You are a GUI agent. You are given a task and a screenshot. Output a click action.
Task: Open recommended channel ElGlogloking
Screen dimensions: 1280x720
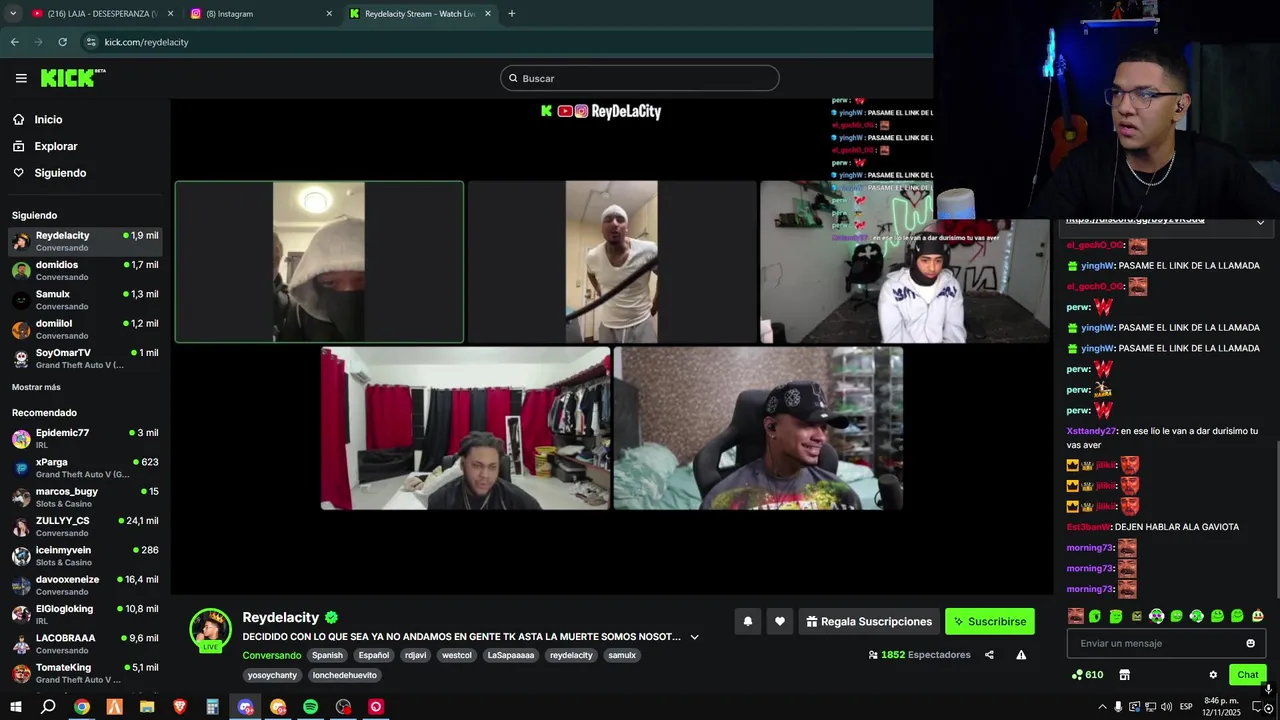click(x=85, y=614)
